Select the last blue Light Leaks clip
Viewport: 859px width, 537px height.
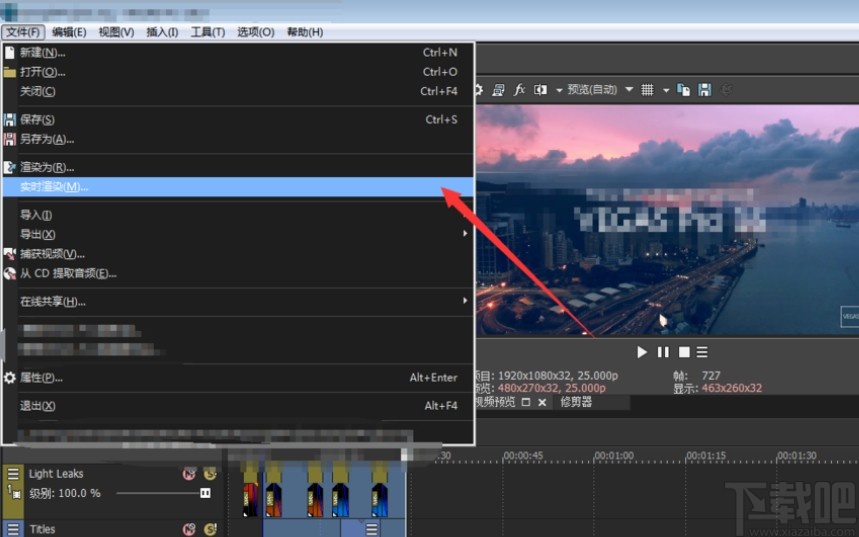[380, 500]
